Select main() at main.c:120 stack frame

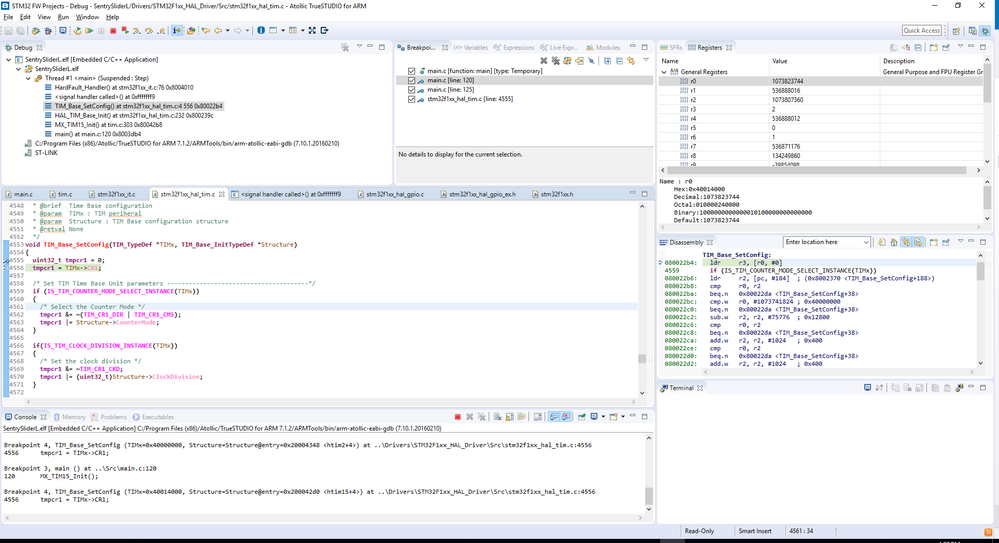coord(97,134)
